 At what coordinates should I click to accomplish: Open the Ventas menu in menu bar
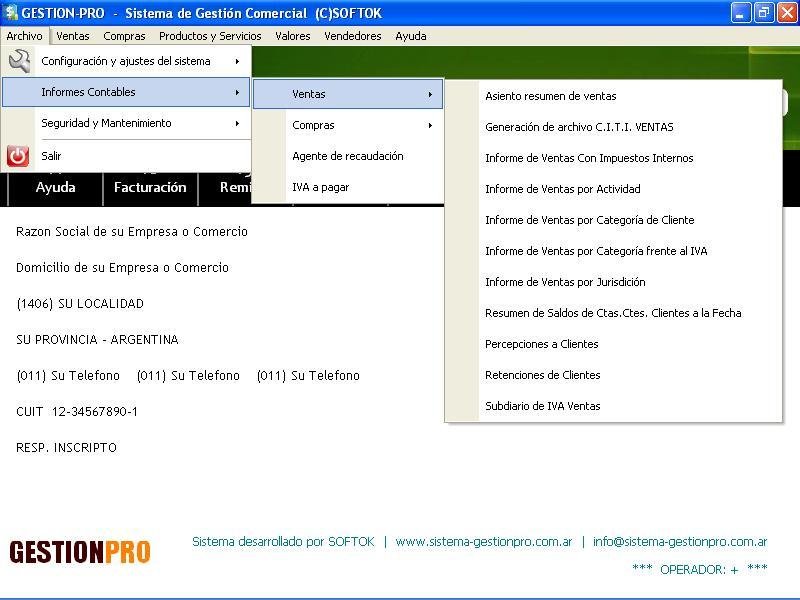point(72,36)
